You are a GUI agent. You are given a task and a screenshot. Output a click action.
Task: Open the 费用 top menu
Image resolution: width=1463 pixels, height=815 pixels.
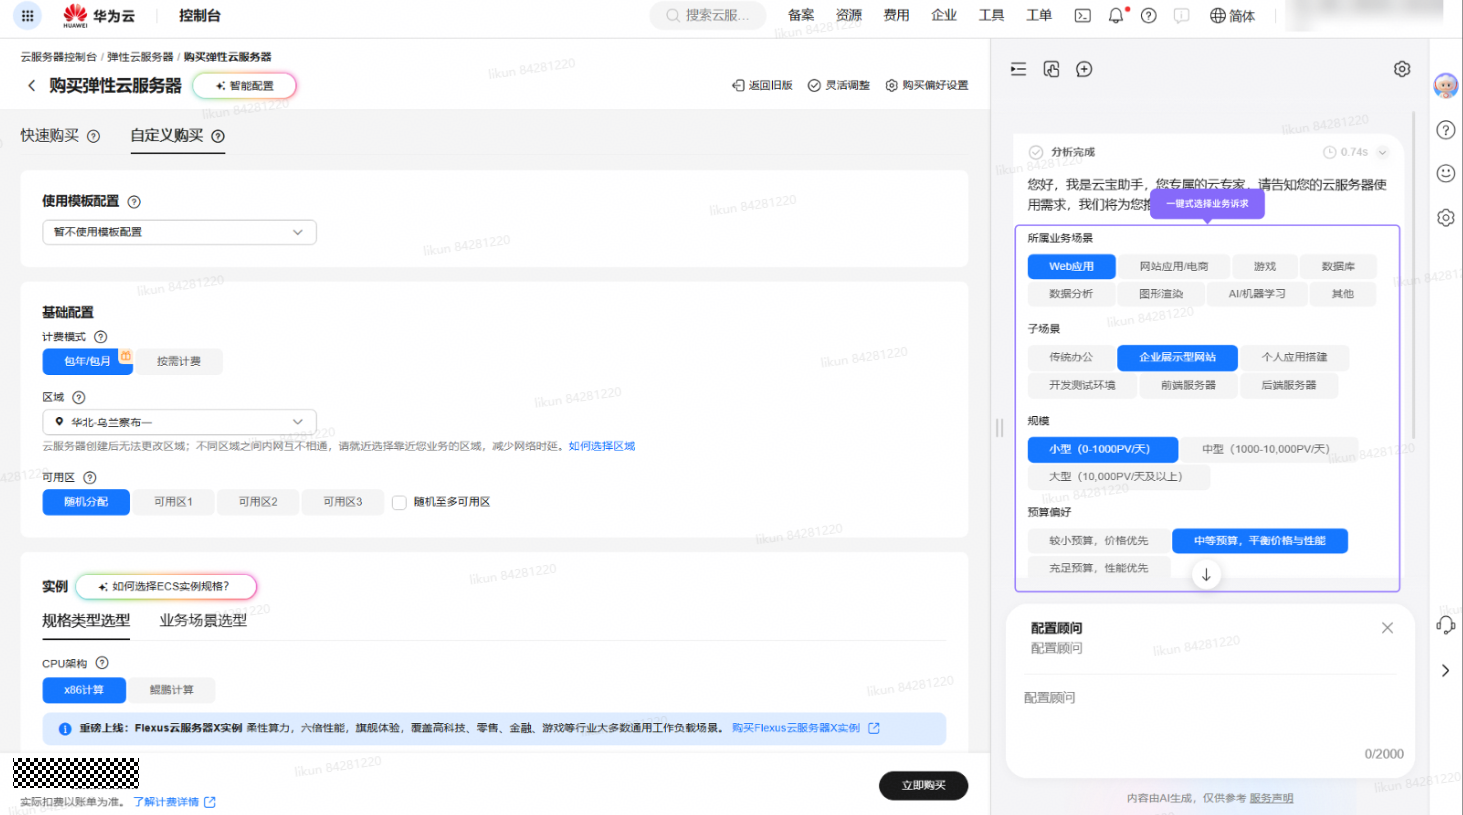896,16
